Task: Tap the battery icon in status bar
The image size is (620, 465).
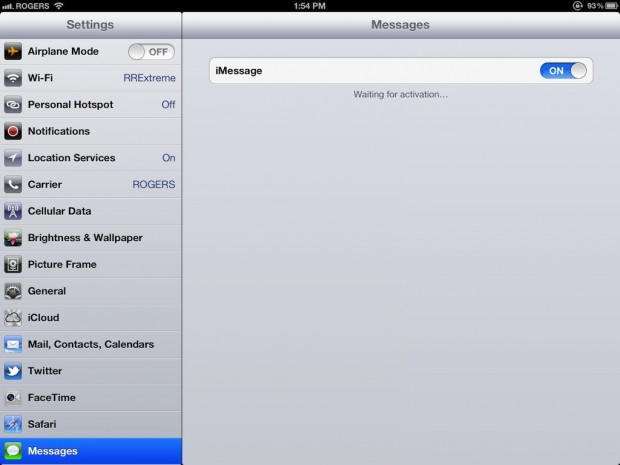Action: pyautogui.click(x=611, y=6)
